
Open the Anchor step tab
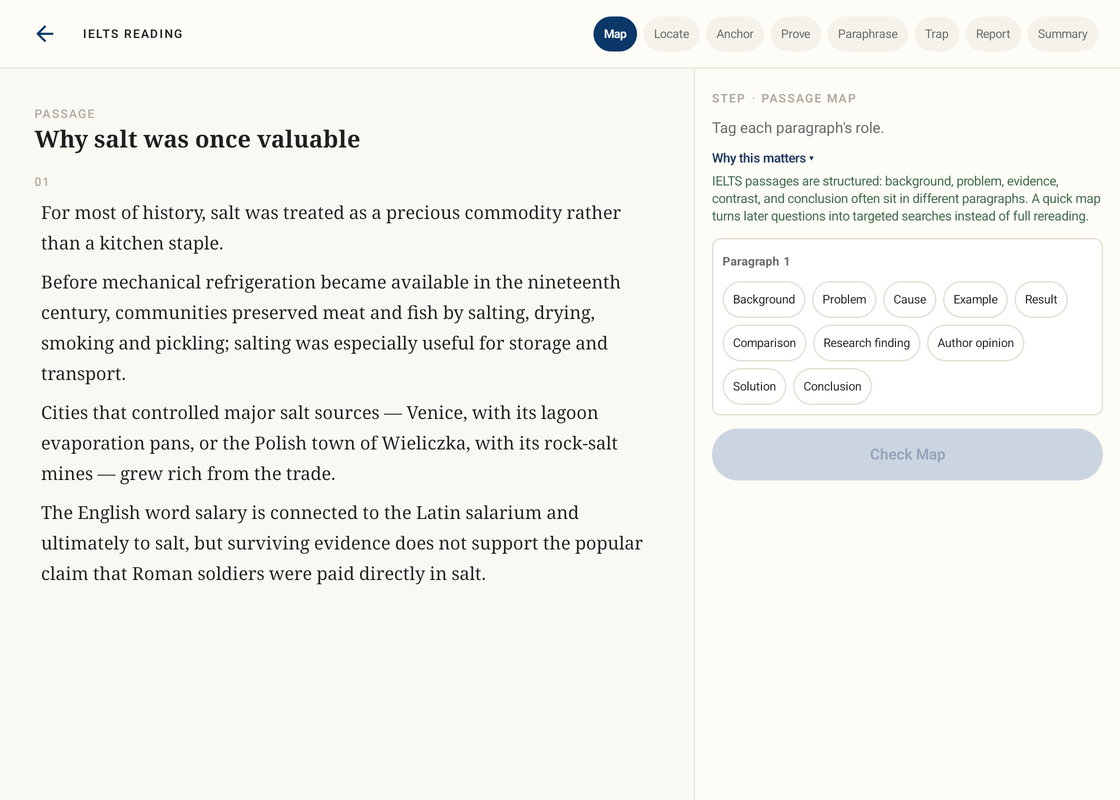(735, 34)
